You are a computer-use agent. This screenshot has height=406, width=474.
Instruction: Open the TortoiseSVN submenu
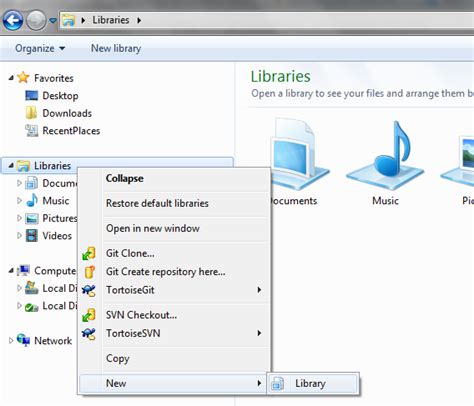point(174,333)
